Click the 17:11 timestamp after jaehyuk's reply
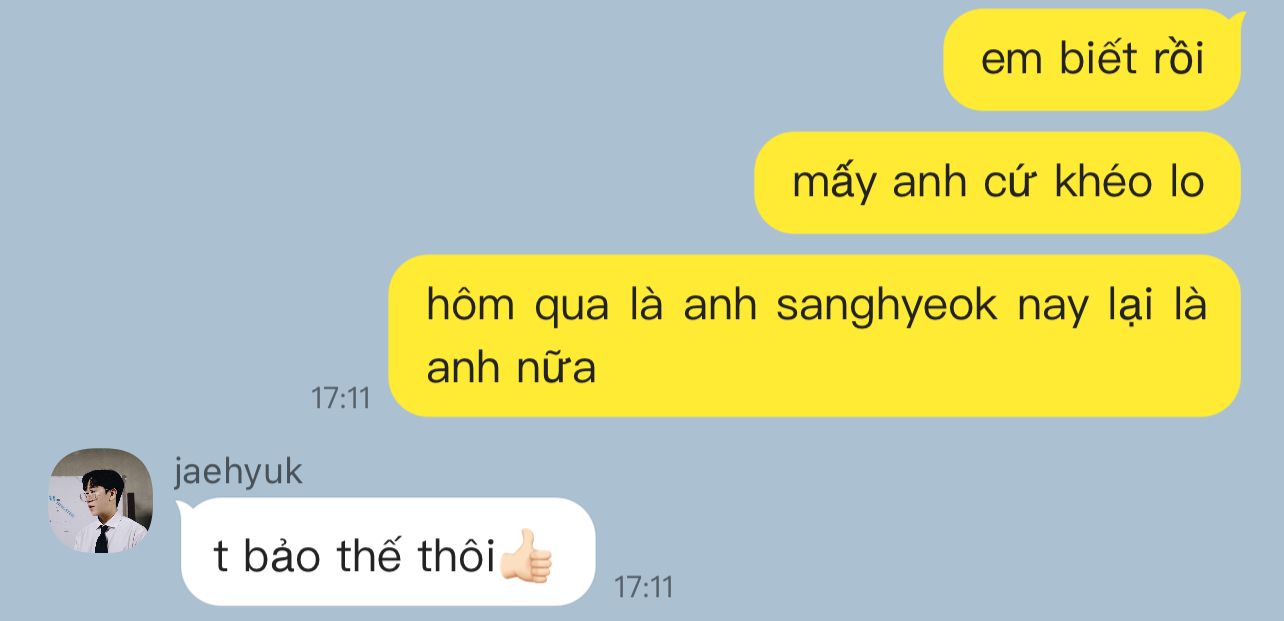 tap(643, 587)
